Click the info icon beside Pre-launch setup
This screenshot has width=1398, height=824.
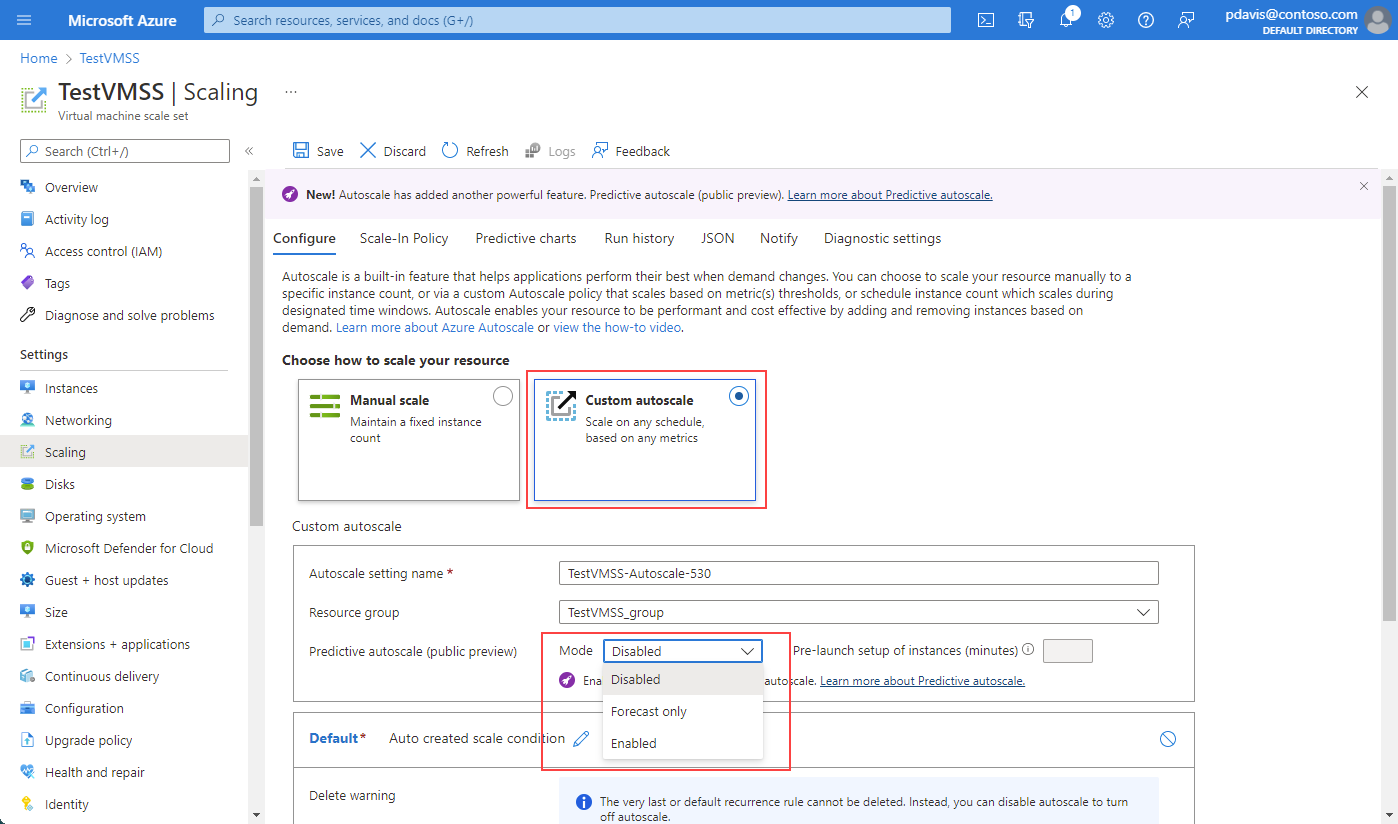coord(1028,650)
